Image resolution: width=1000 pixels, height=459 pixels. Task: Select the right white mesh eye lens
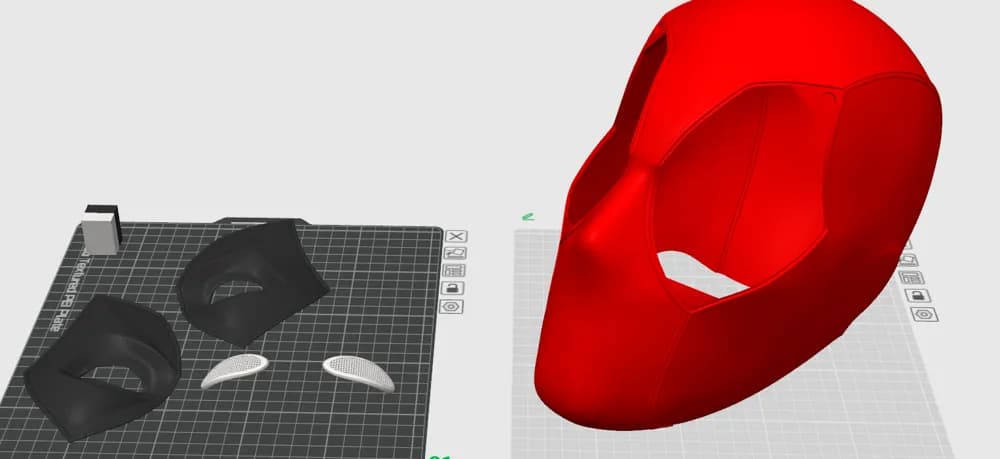click(357, 370)
